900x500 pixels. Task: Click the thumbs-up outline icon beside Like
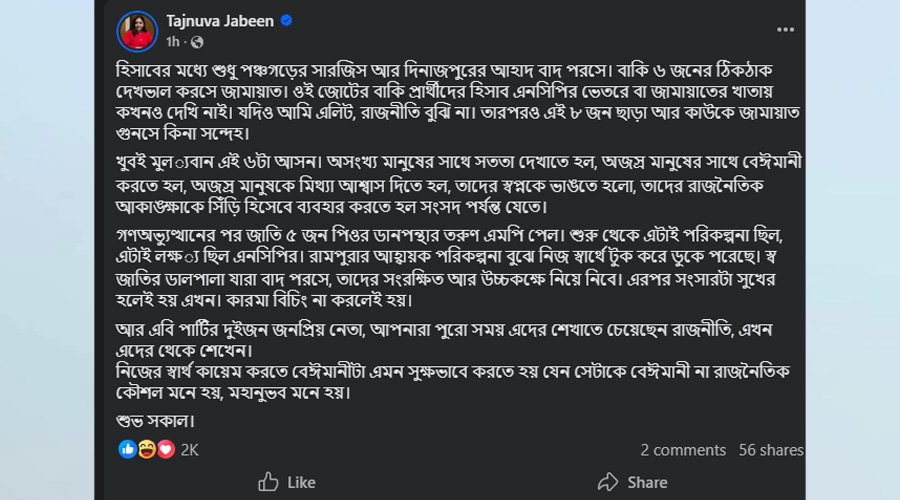(268, 482)
